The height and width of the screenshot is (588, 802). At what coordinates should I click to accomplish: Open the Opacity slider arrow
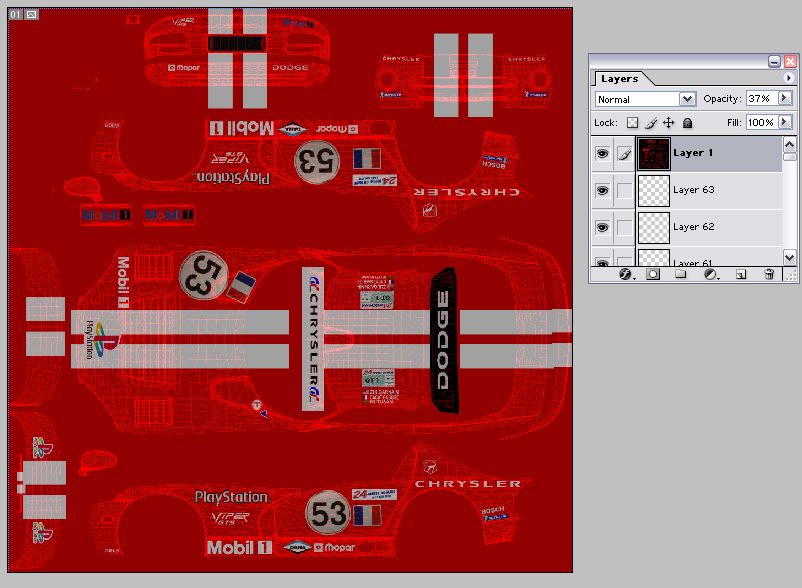click(785, 99)
